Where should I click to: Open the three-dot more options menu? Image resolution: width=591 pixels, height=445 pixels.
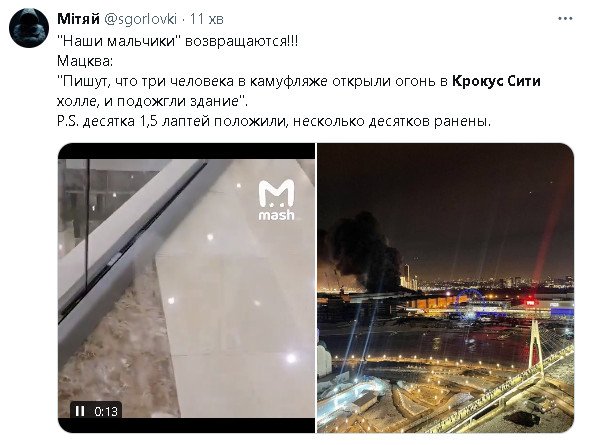click(x=565, y=18)
